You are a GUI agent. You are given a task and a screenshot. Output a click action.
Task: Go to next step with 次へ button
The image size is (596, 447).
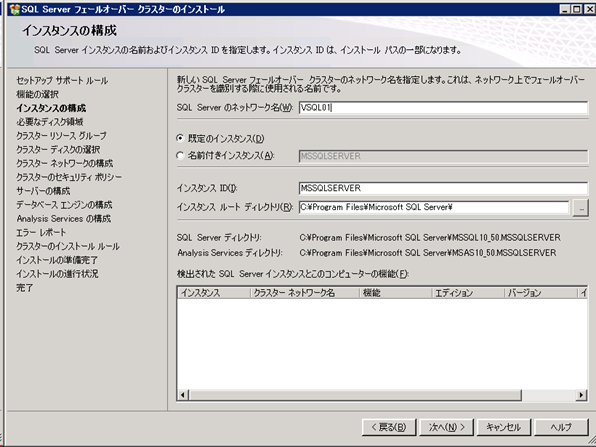click(x=447, y=427)
